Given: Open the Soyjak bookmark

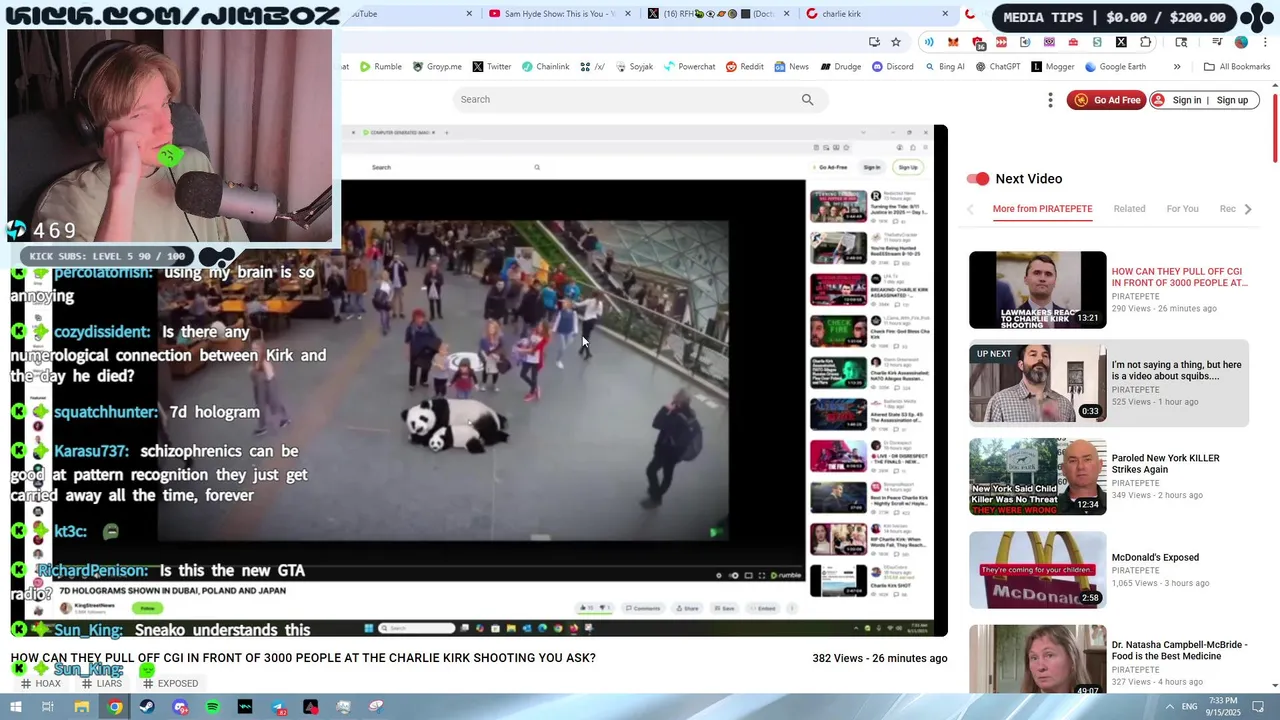Looking at the screenshot, I should point(634,67).
